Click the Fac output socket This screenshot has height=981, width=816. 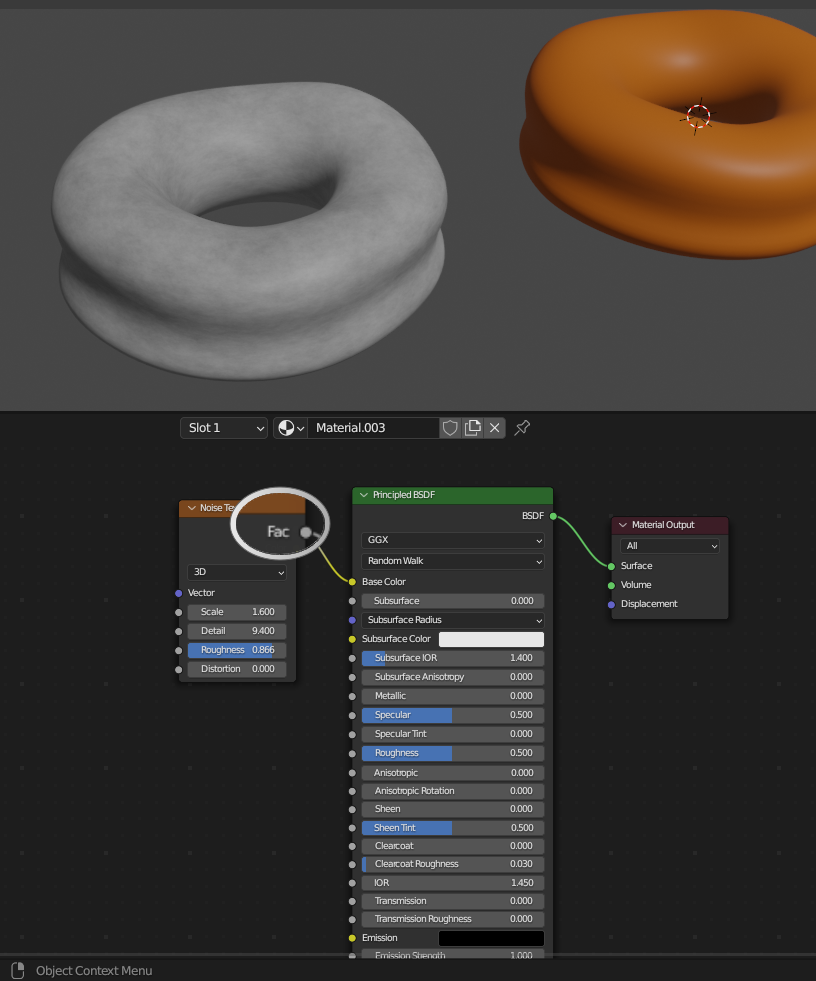click(306, 532)
